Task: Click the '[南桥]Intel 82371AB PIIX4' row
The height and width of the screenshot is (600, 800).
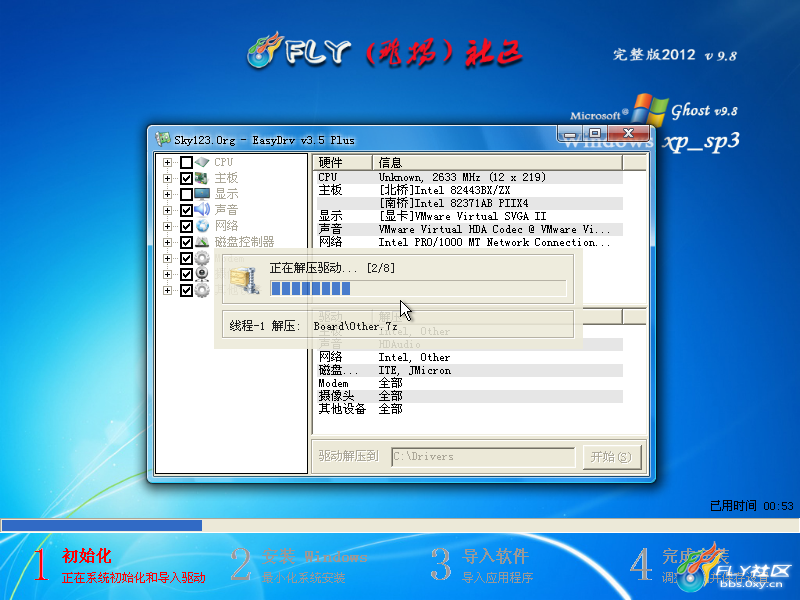Action: click(x=468, y=203)
